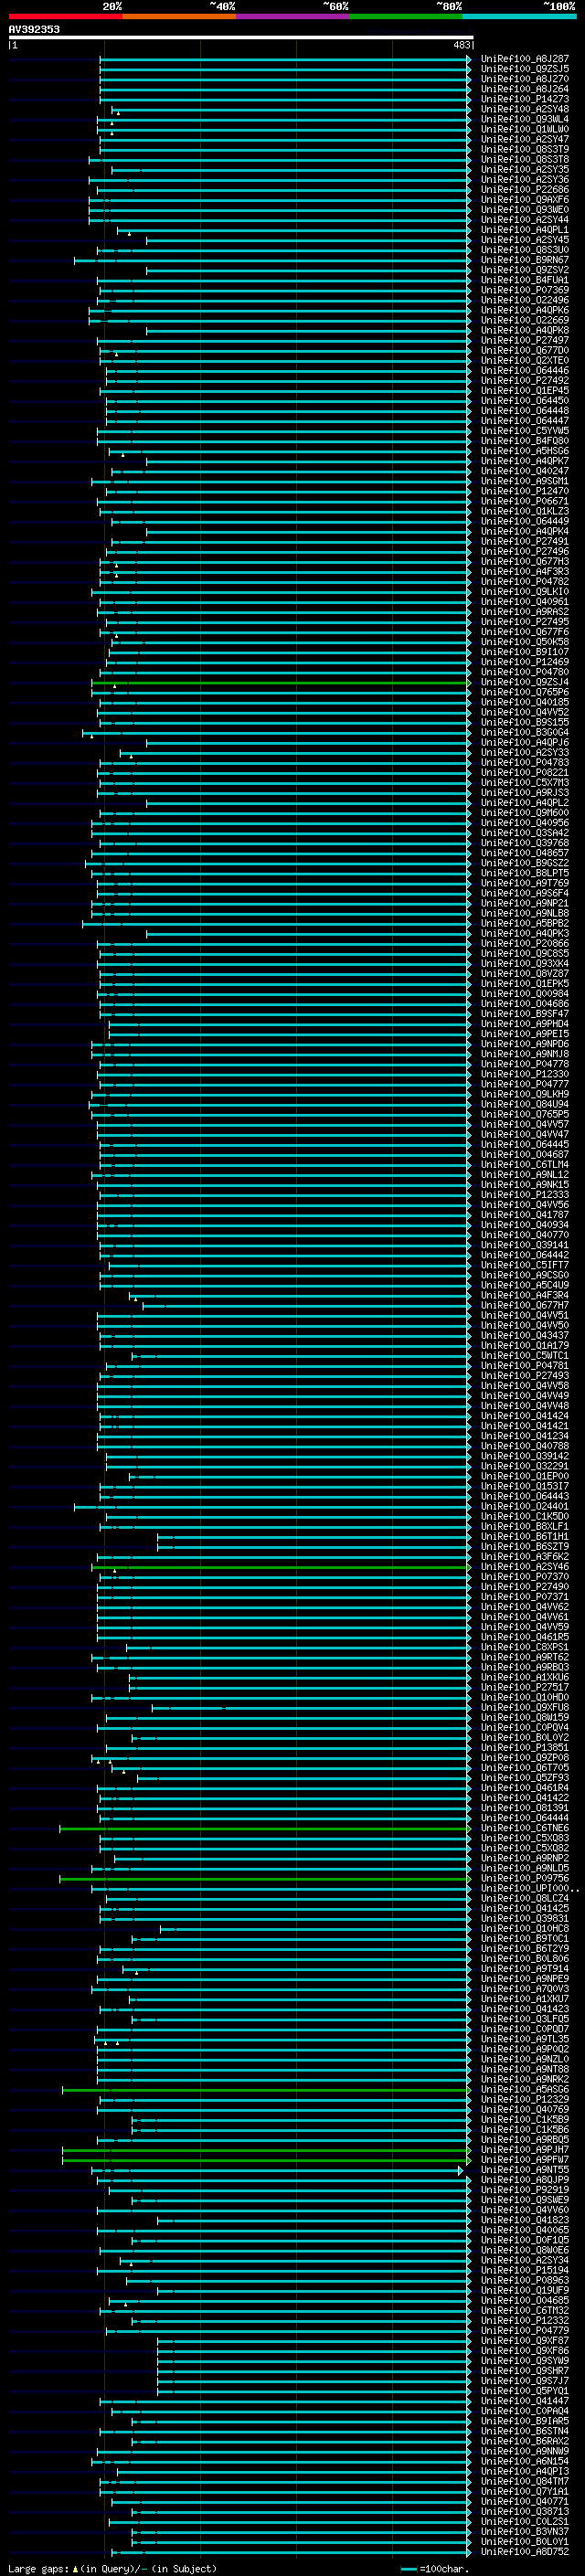
Task: Click the green alignment bar of UniRef100_P09756
Action: [265, 1878]
